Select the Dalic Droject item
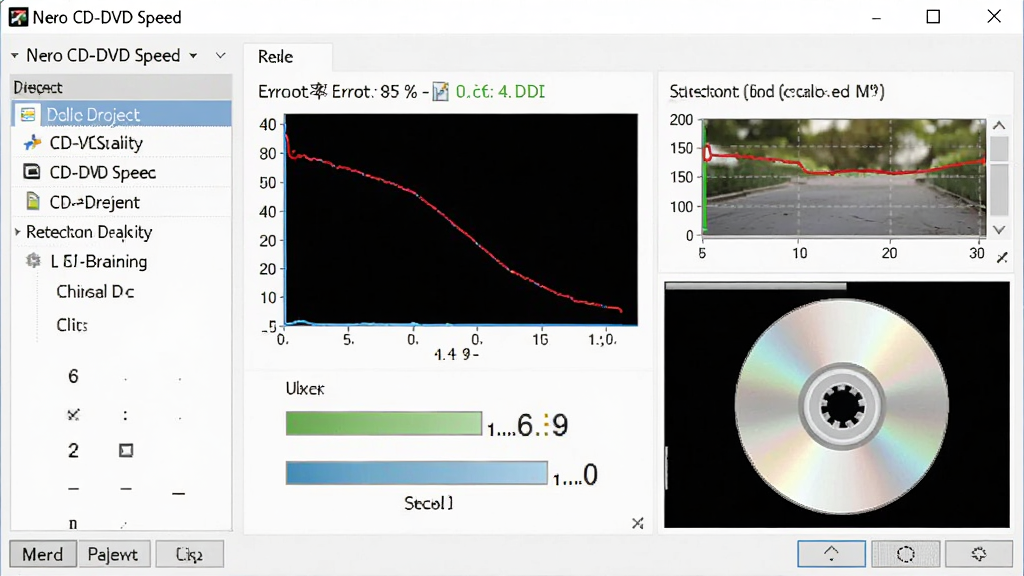 (x=121, y=114)
